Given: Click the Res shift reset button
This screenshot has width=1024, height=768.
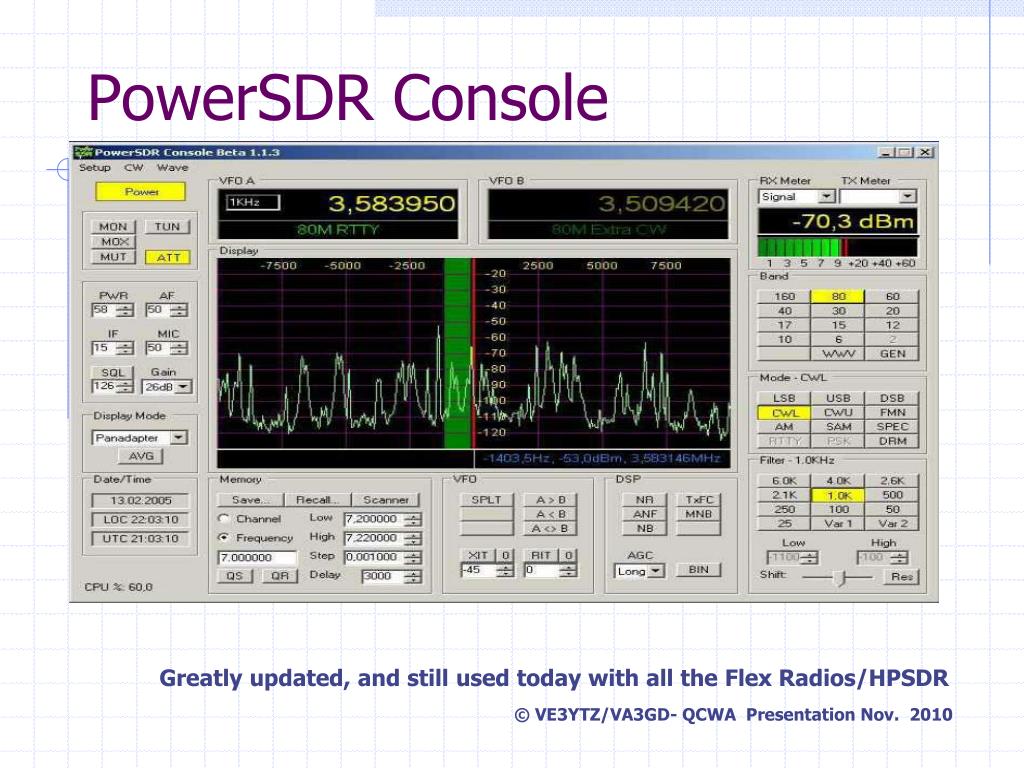Looking at the screenshot, I should 901,577.
